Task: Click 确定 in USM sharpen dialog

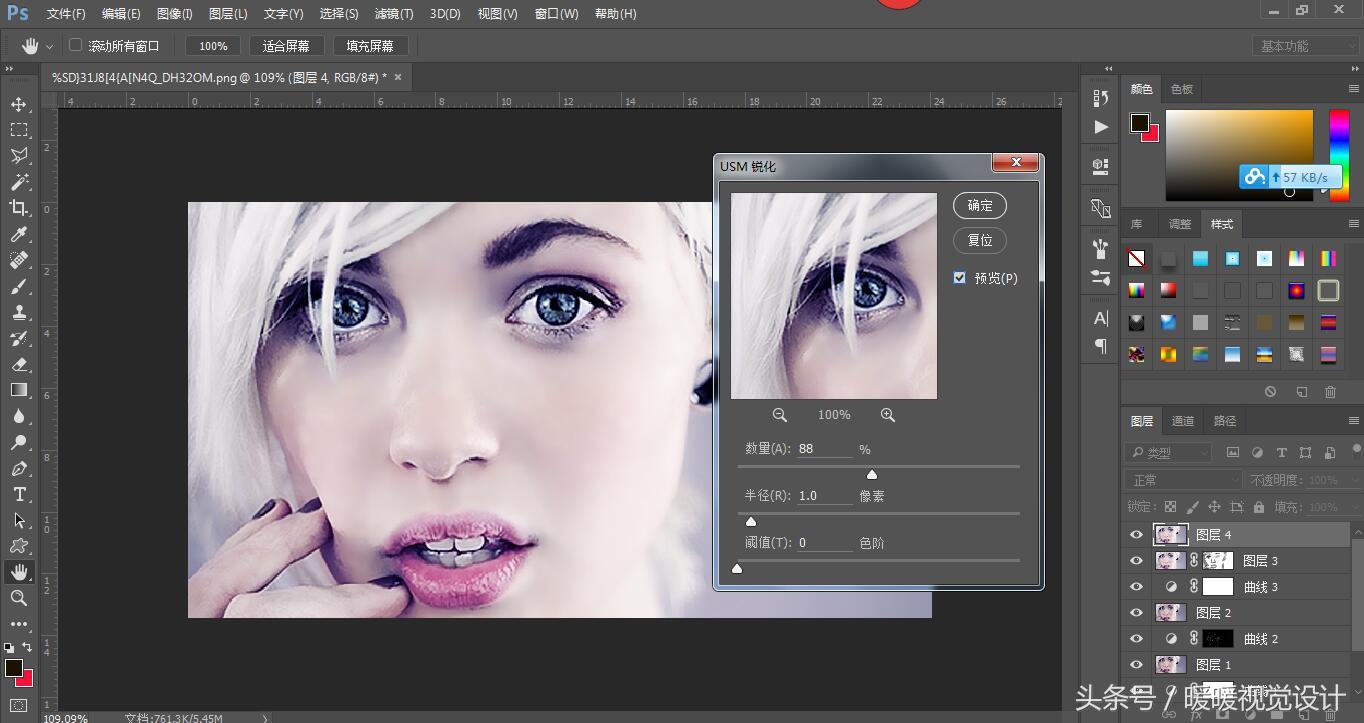Action: (980, 205)
